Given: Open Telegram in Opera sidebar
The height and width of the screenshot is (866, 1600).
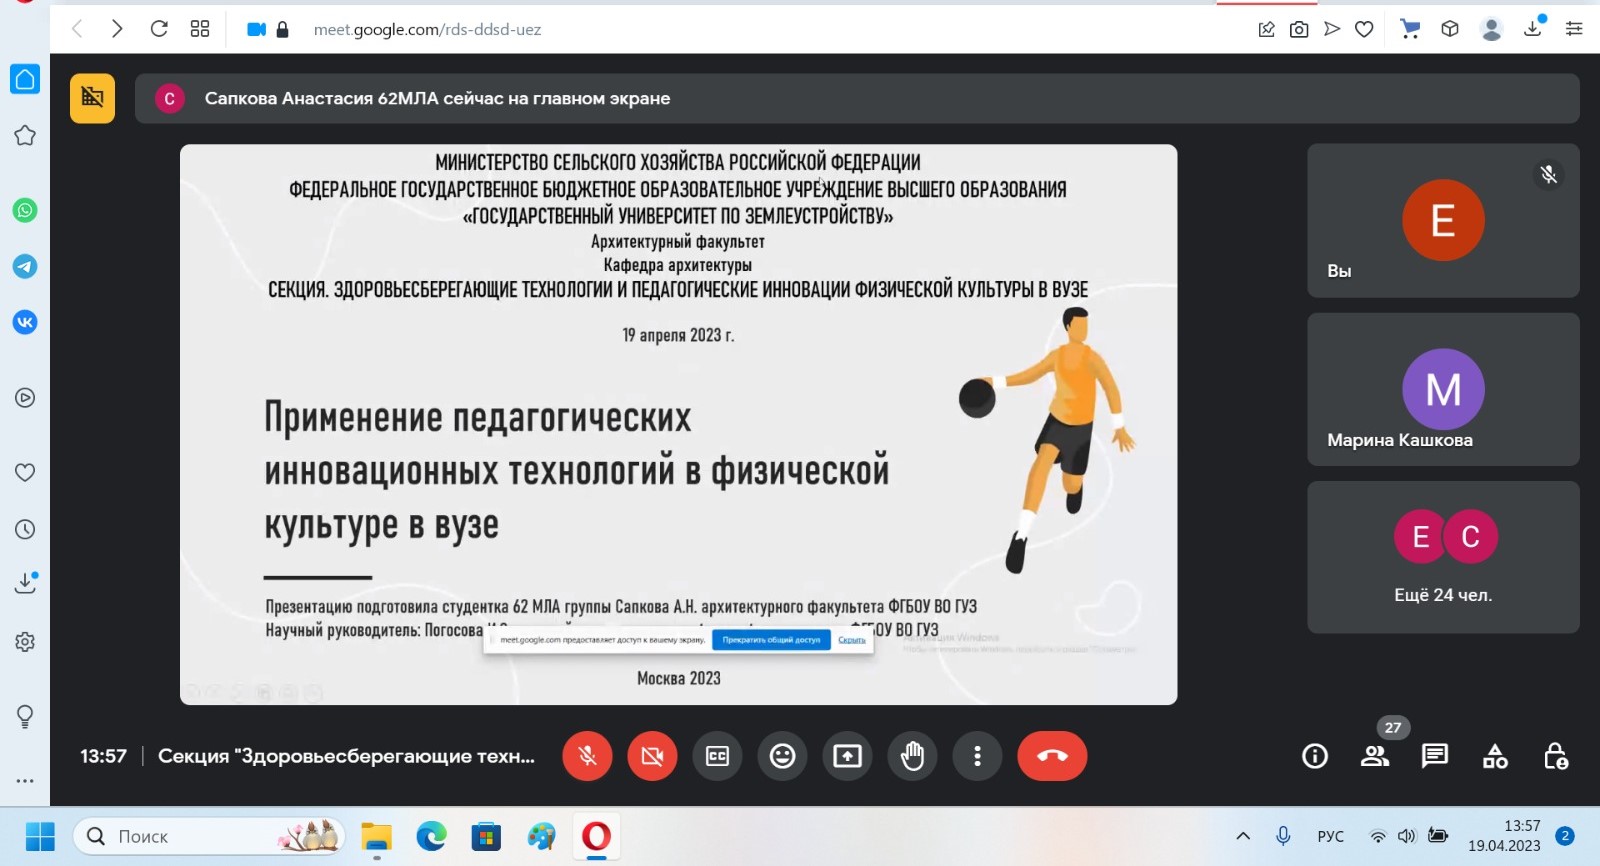Looking at the screenshot, I should pos(25,266).
